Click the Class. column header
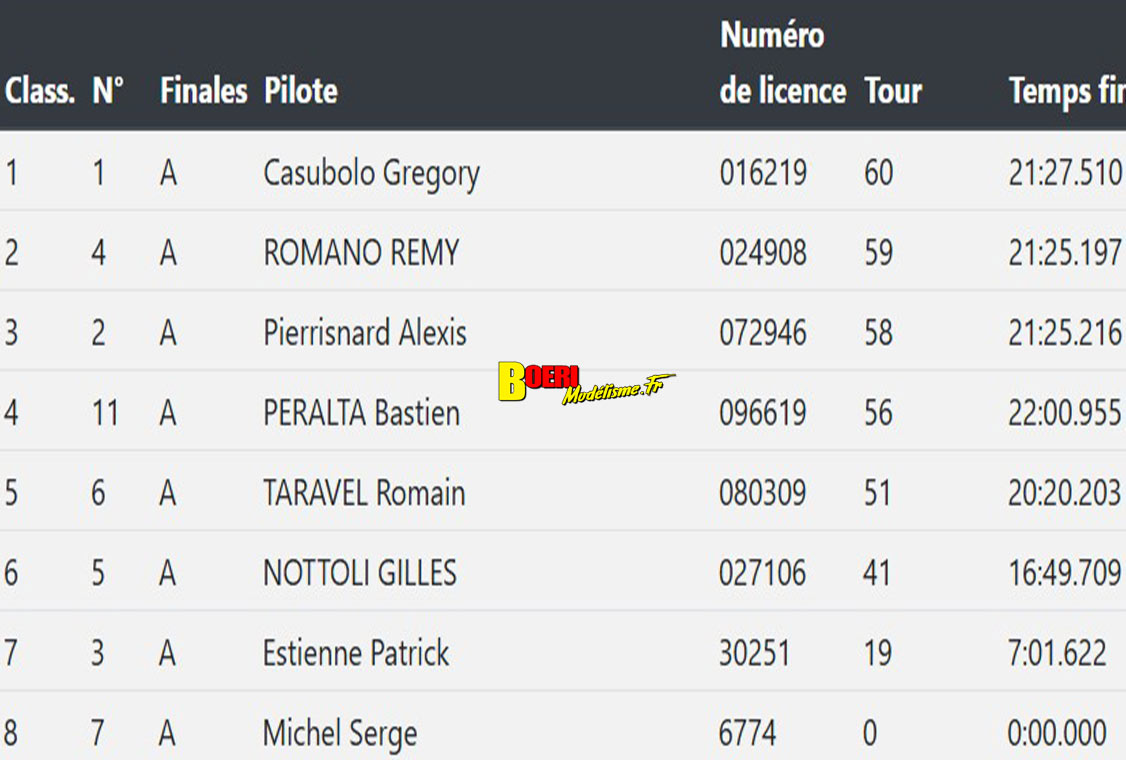This screenshot has width=1126, height=760. 40,91
